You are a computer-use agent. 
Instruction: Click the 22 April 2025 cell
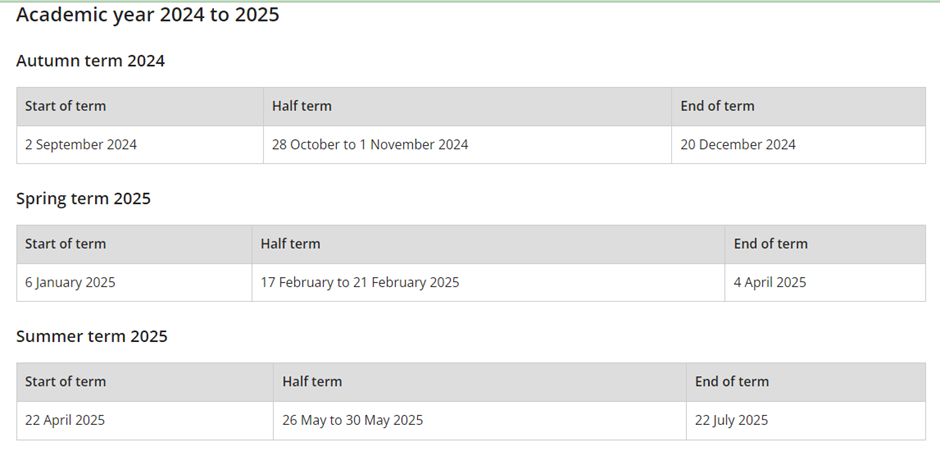pyautogui.click(x=145, y=420)
